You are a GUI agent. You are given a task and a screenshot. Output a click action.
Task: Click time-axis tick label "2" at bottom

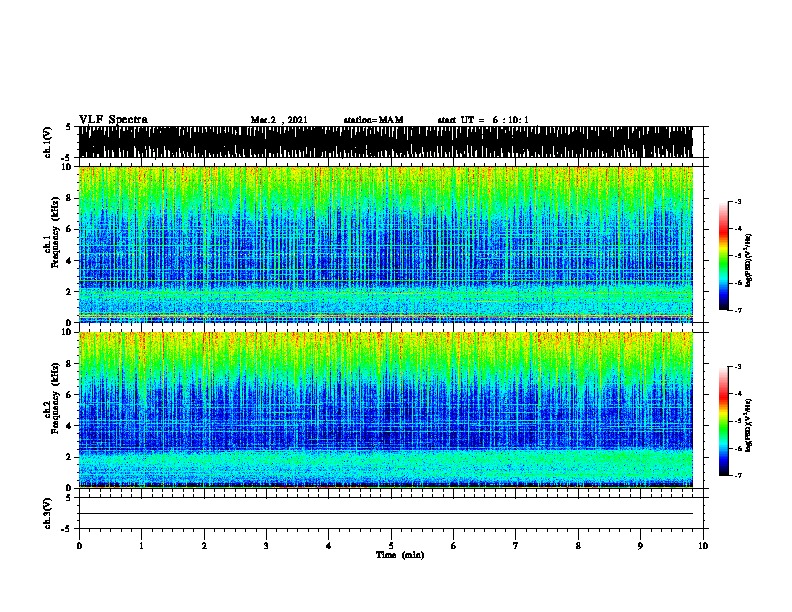204,545
